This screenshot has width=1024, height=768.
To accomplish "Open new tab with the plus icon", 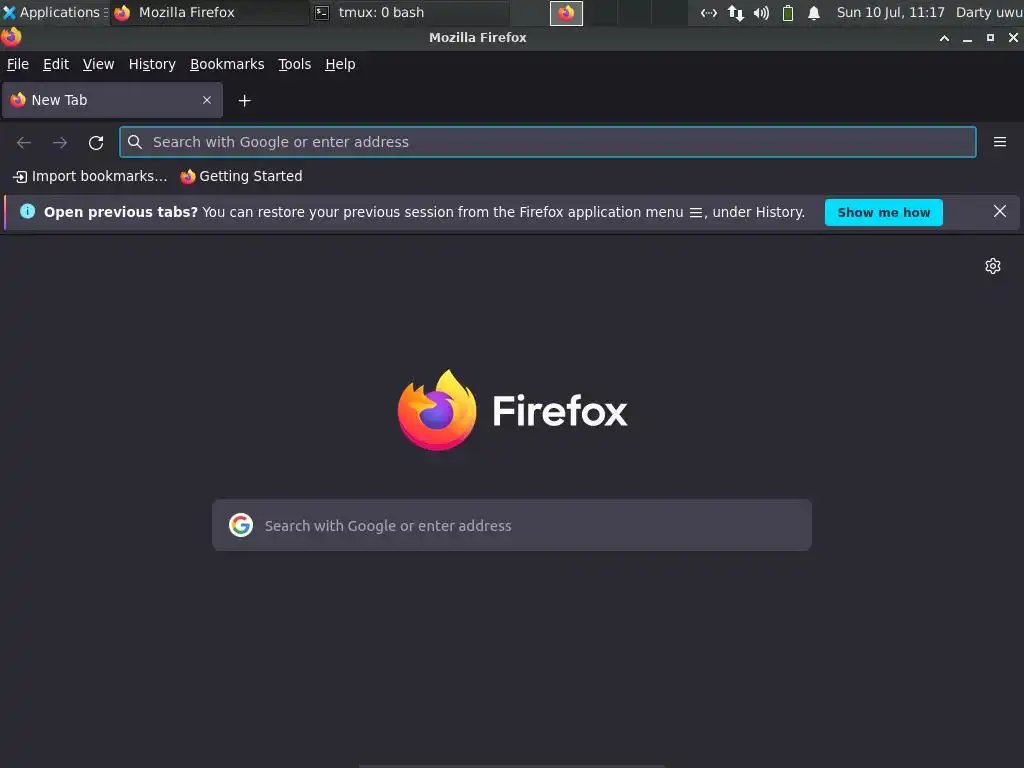I will pos(244,101).
